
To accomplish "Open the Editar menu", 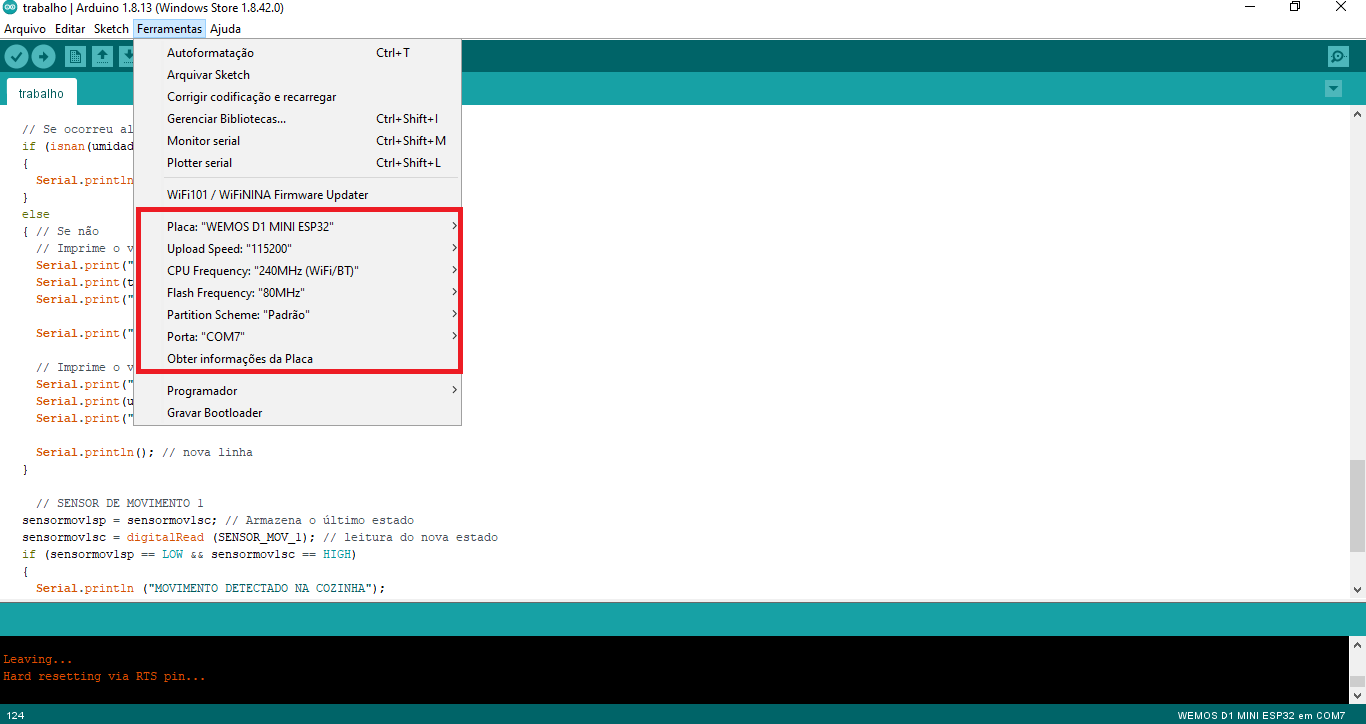I will [x=70, y=29].
